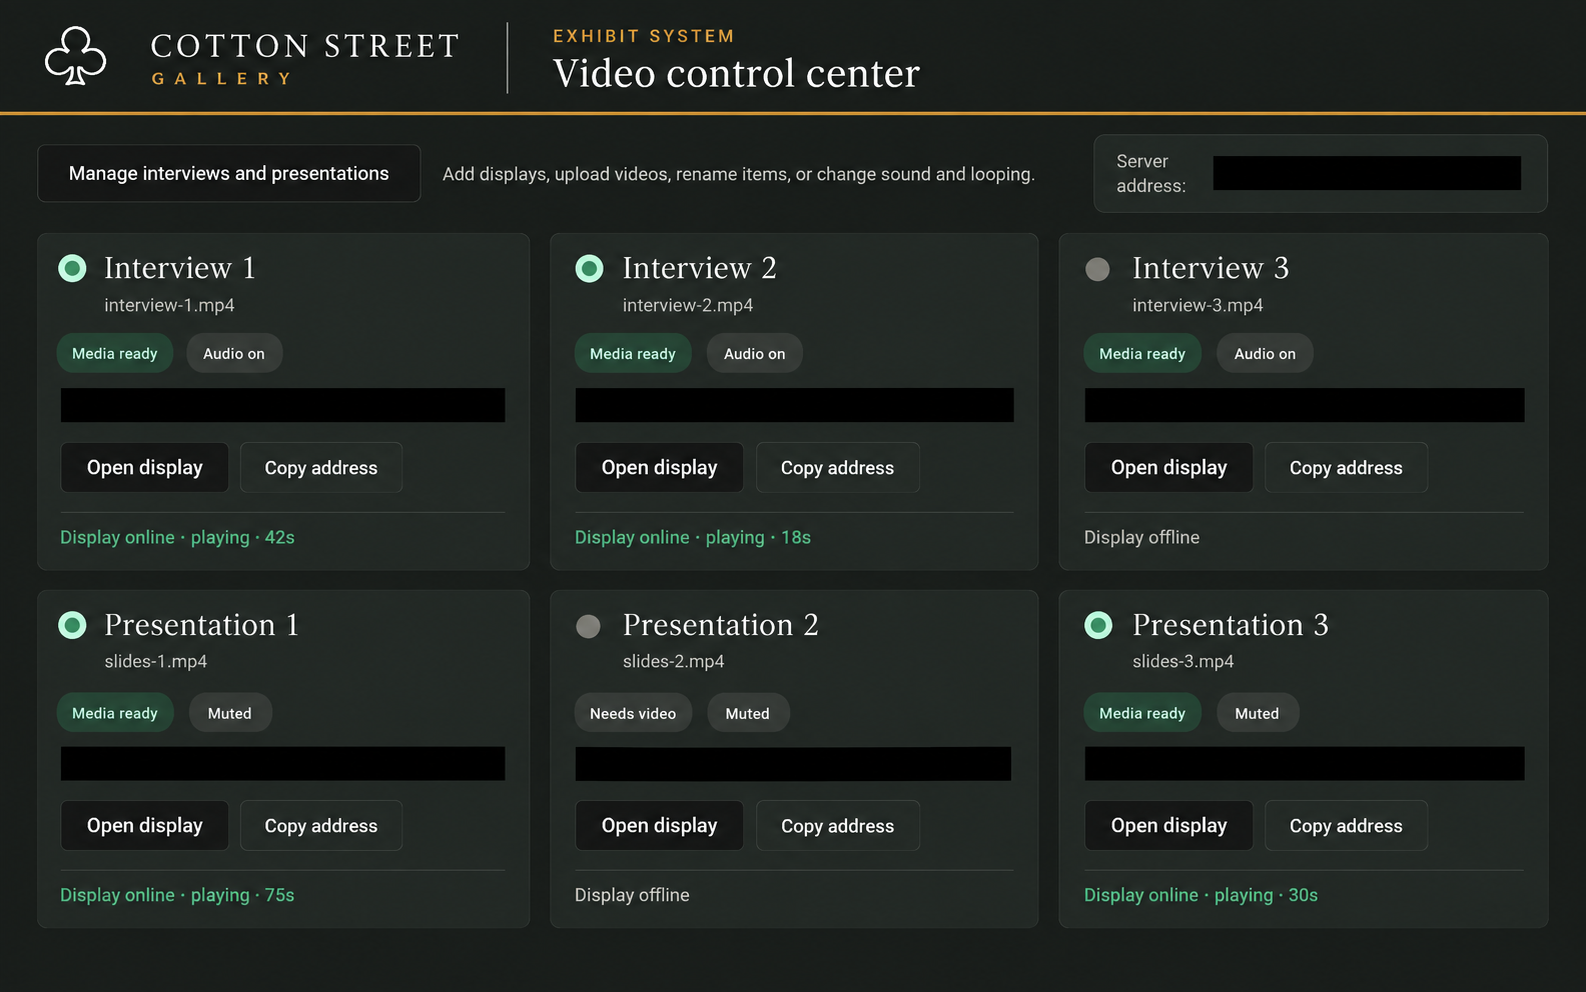Open display for Interview 2

(x=659, y=467)
